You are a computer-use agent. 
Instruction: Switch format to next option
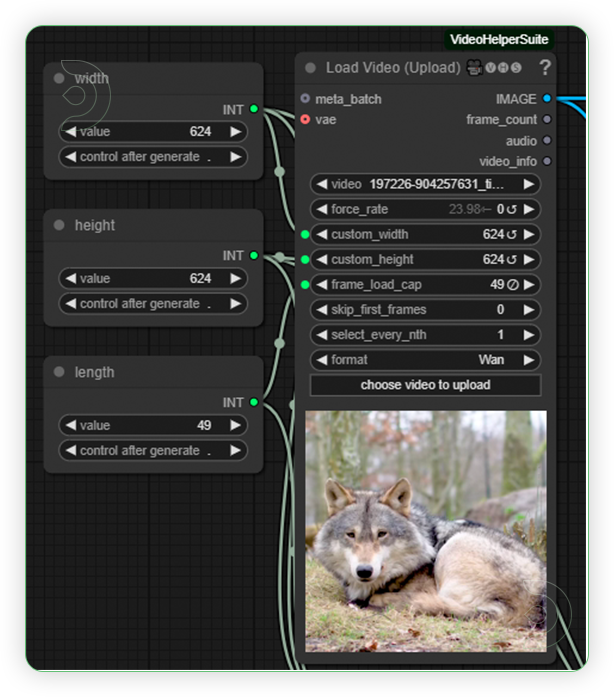click(529, 360)
